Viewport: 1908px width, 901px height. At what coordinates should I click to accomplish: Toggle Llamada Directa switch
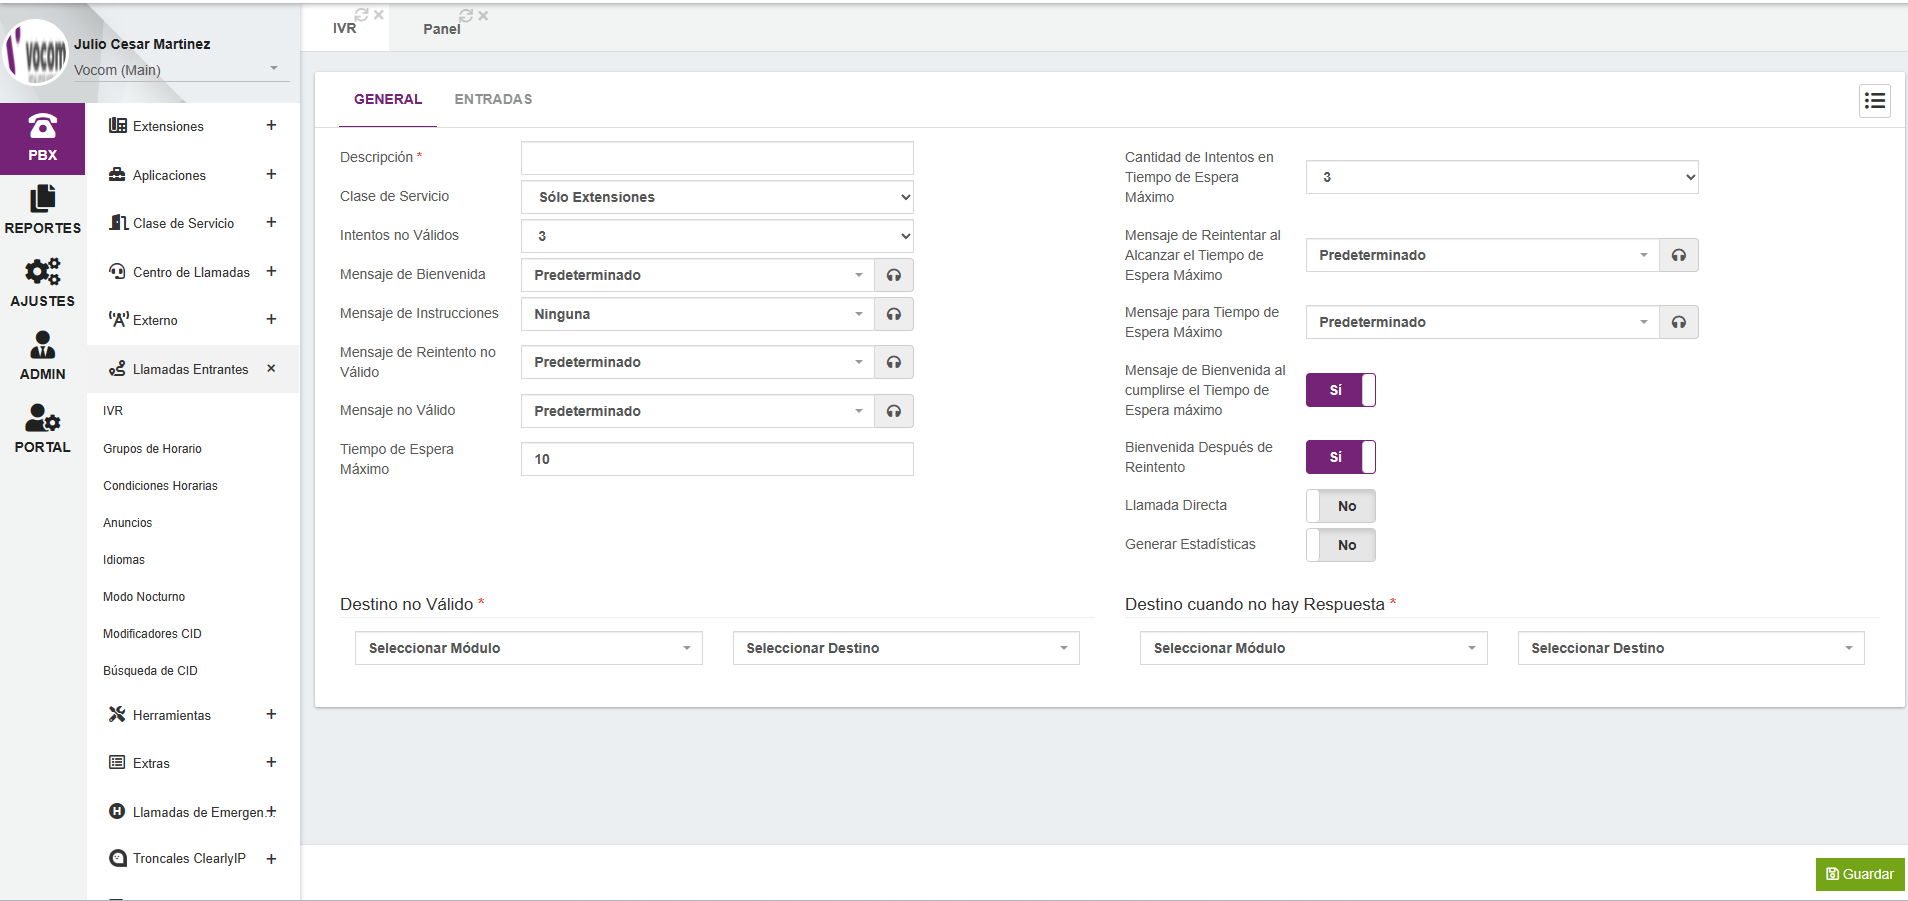(1340, 506)
